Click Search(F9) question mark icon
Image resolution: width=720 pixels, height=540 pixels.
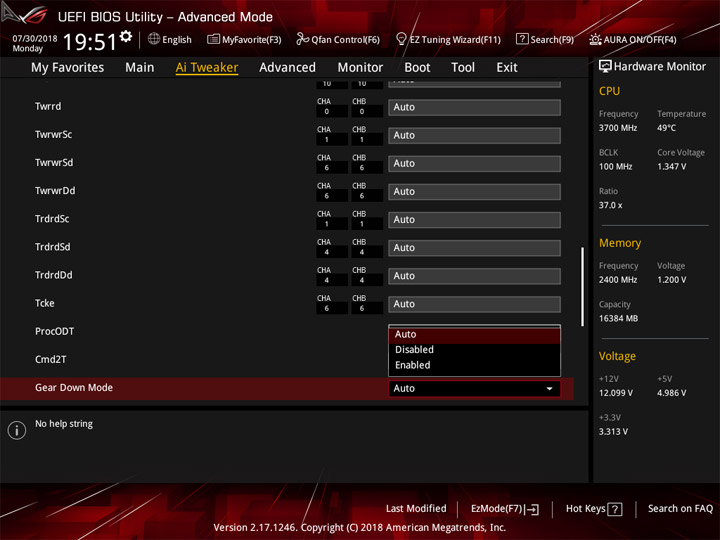click(522, 39)
